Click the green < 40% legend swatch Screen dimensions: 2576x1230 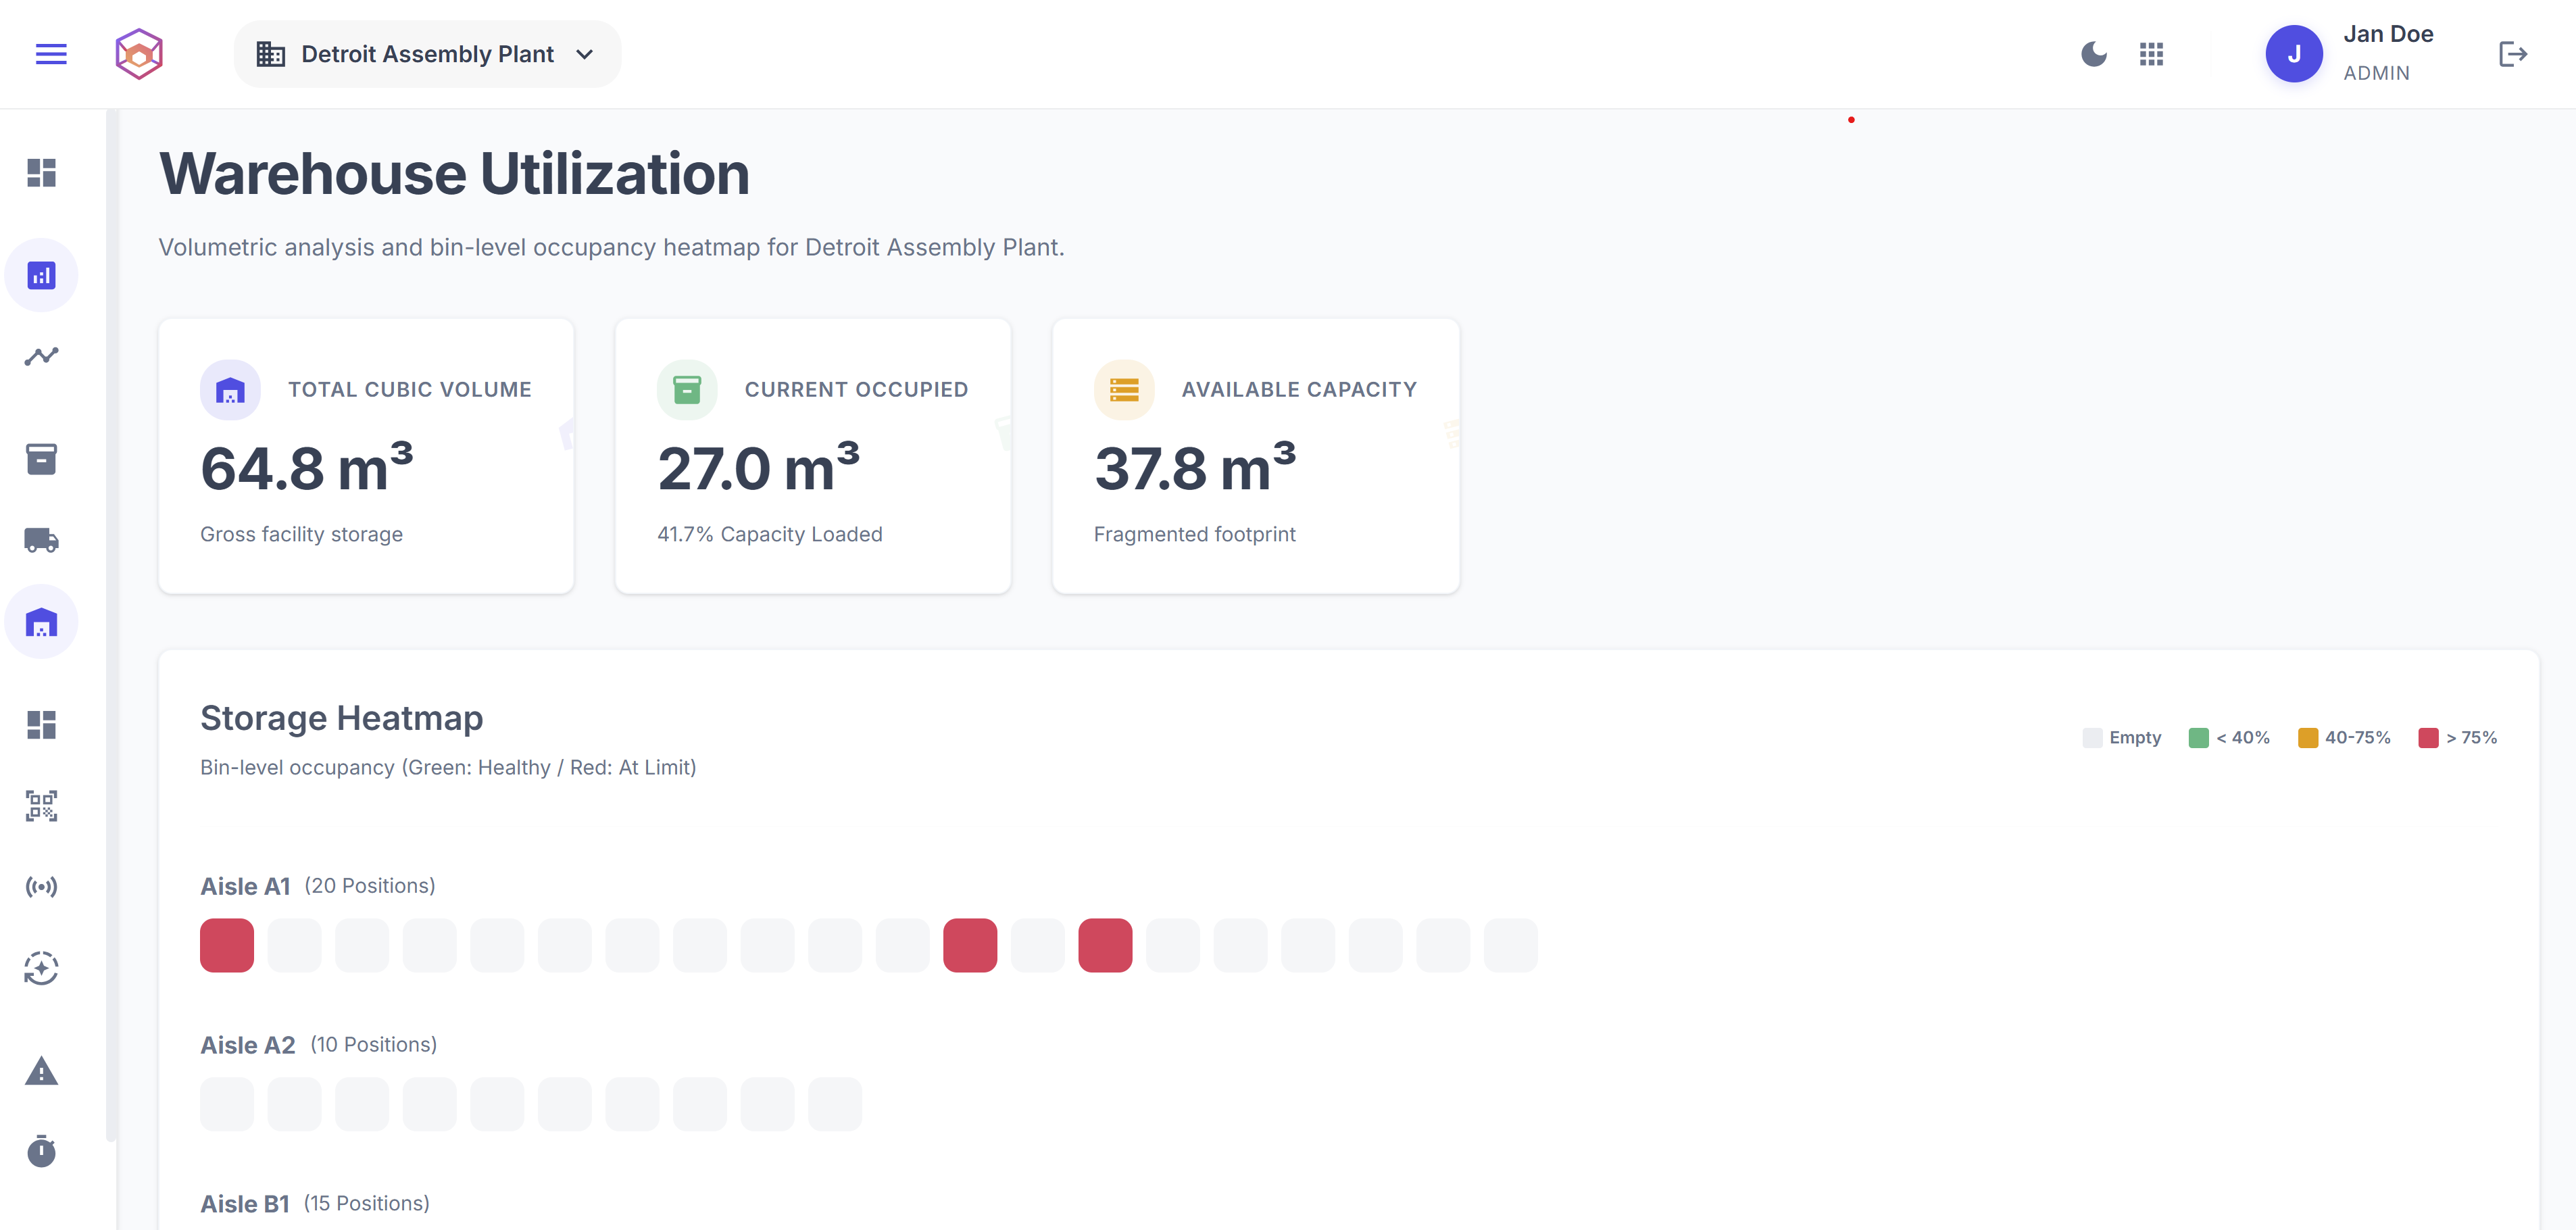tap(2198, 738)
